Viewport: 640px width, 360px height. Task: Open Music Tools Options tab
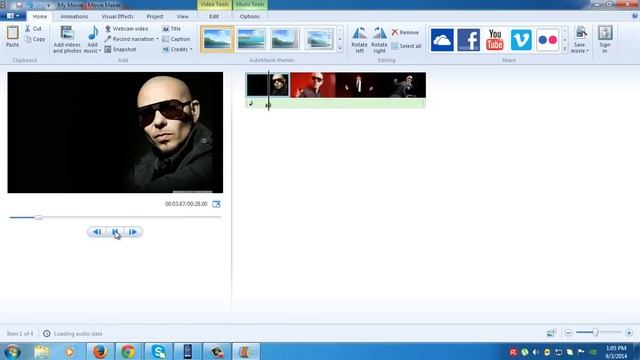click(x=250, y=16)
